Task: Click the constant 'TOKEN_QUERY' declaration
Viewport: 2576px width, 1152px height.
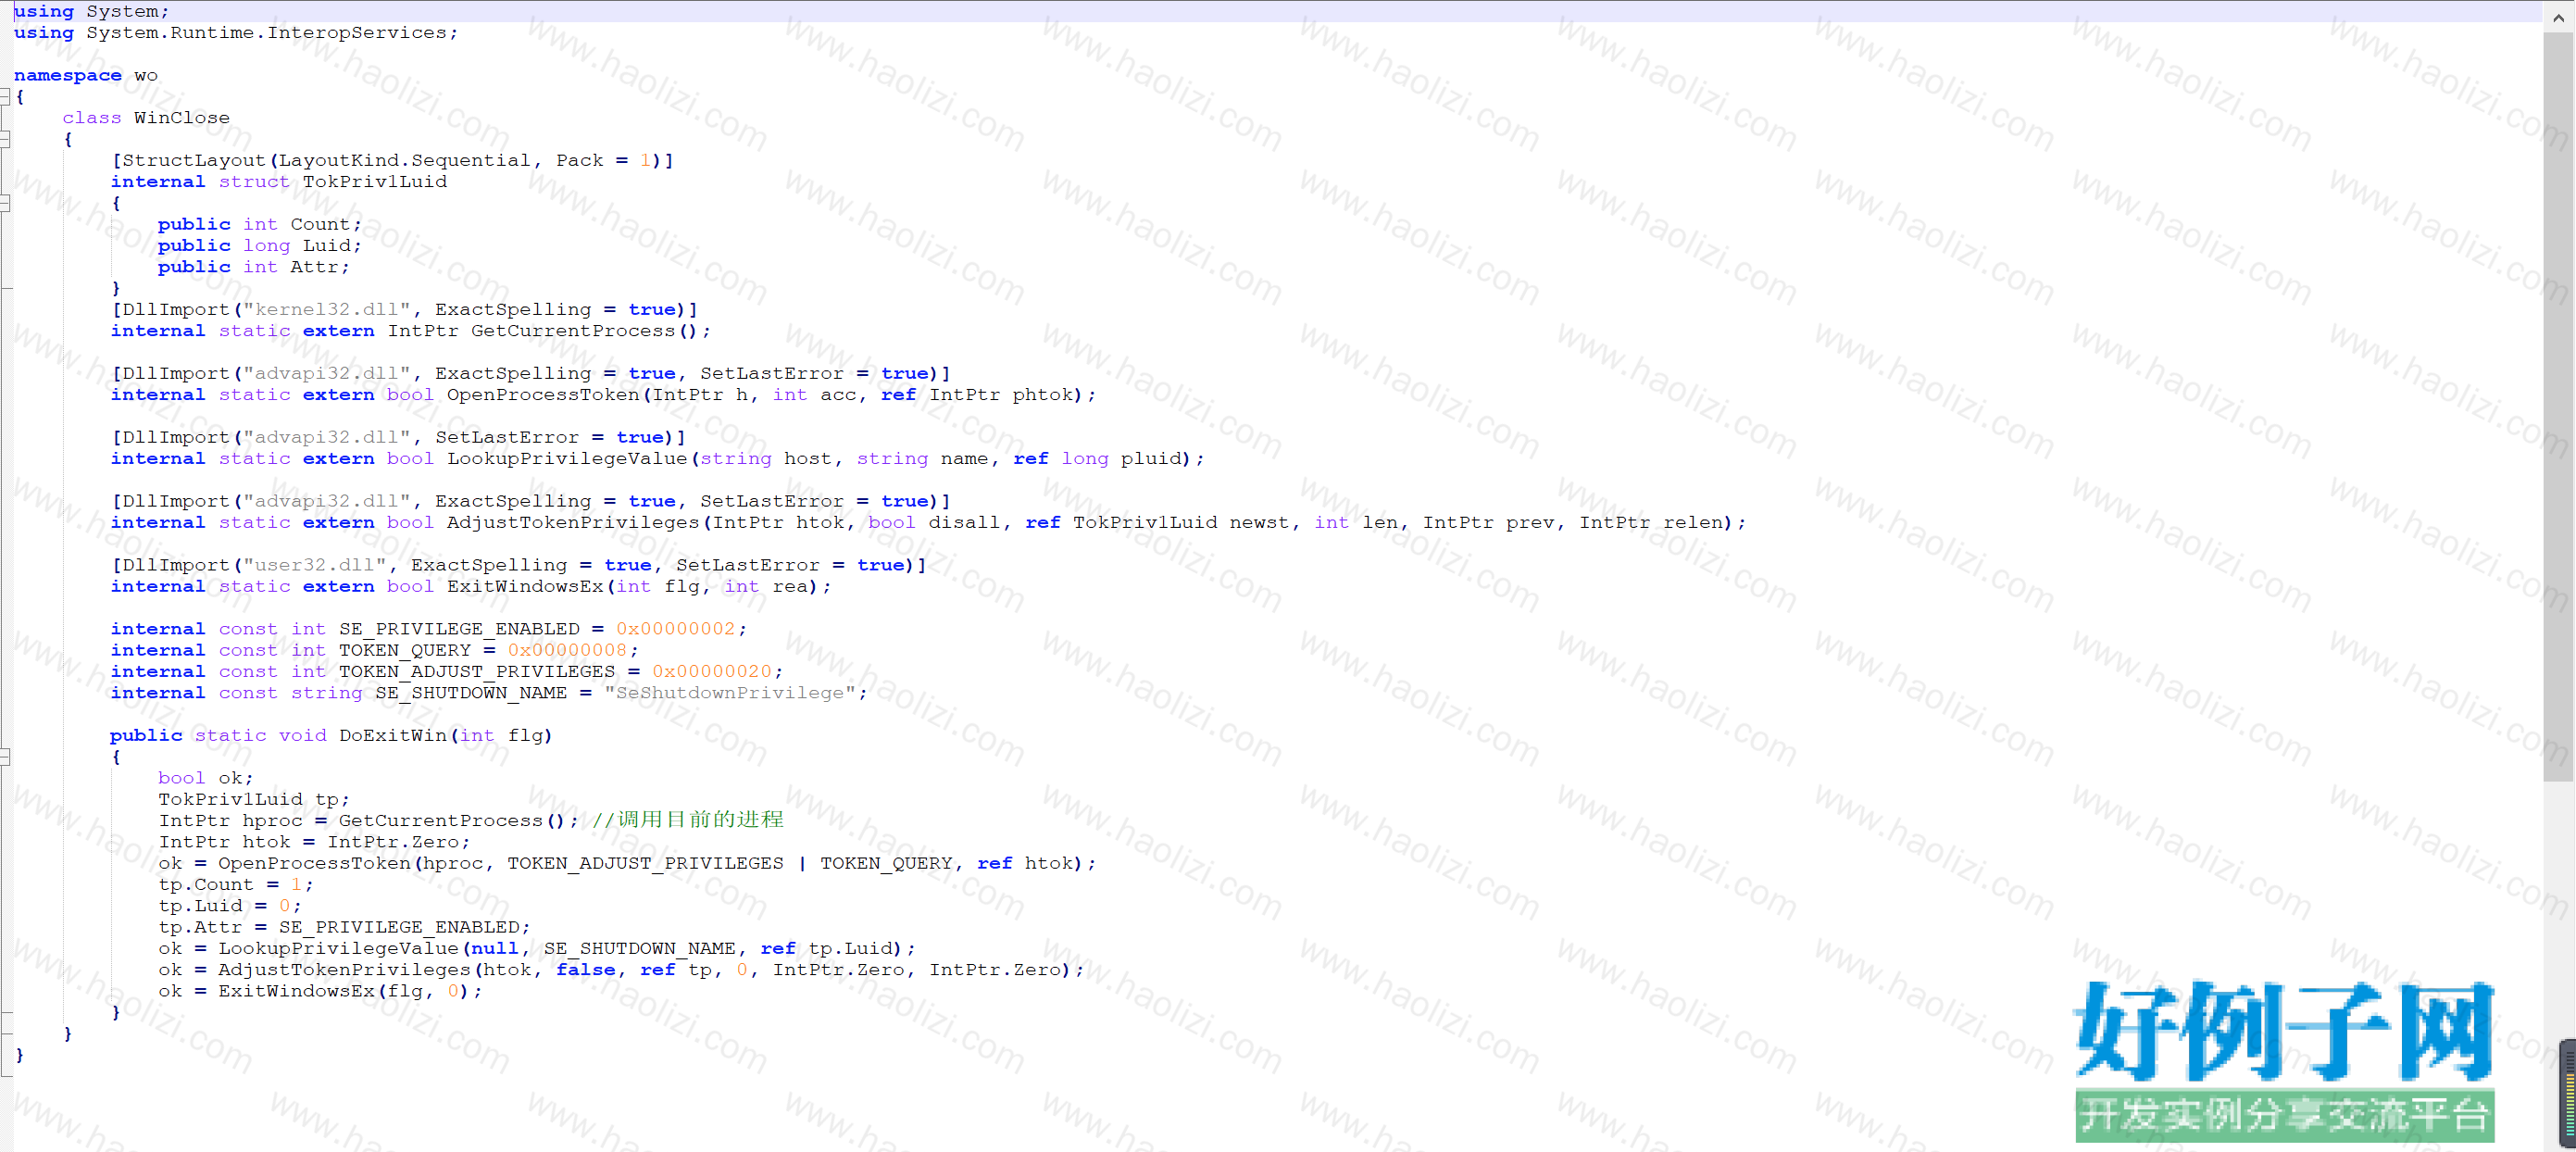Action: pos(405,651)
